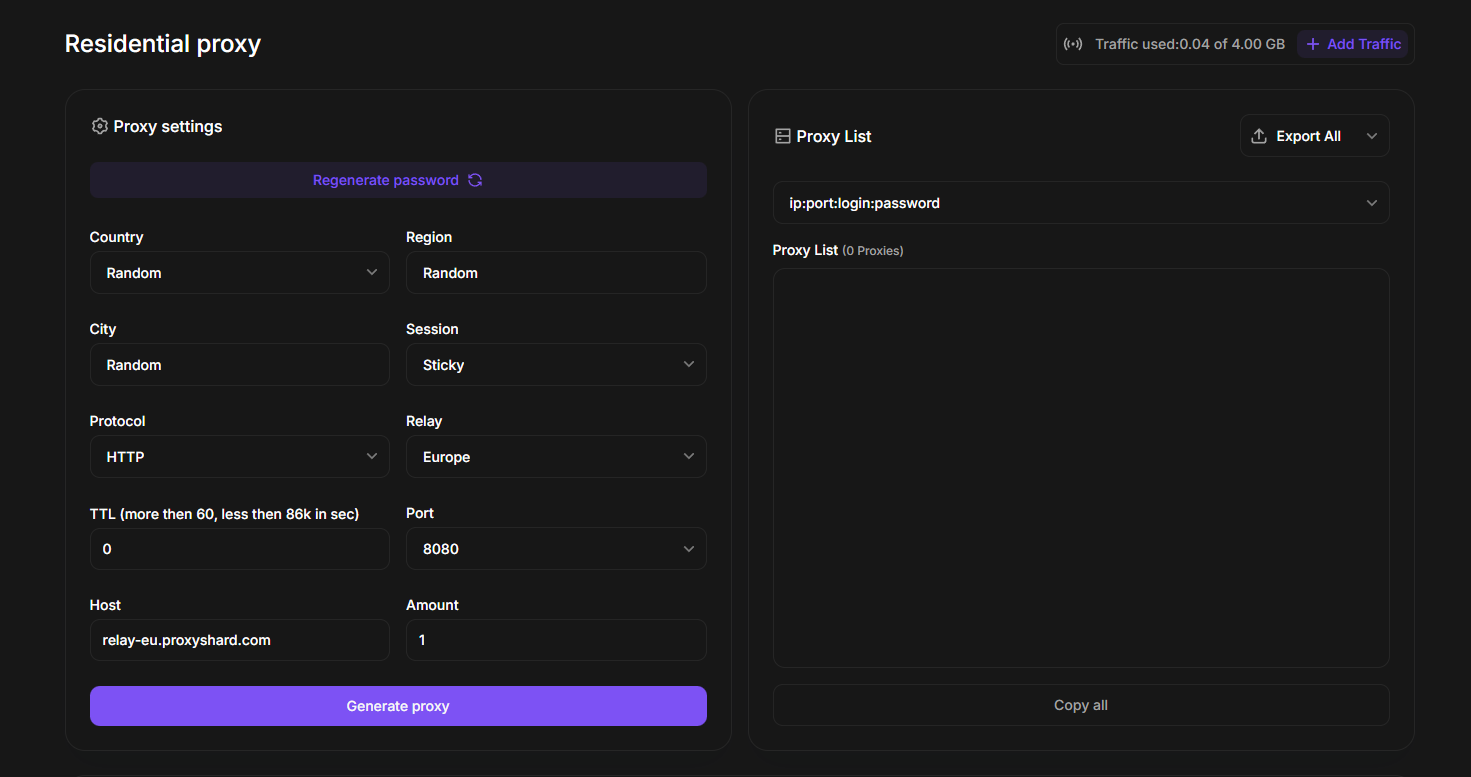Screen dimensions: 1471x777
Task: Click the Regenerate password button
Action: point(398,180)
